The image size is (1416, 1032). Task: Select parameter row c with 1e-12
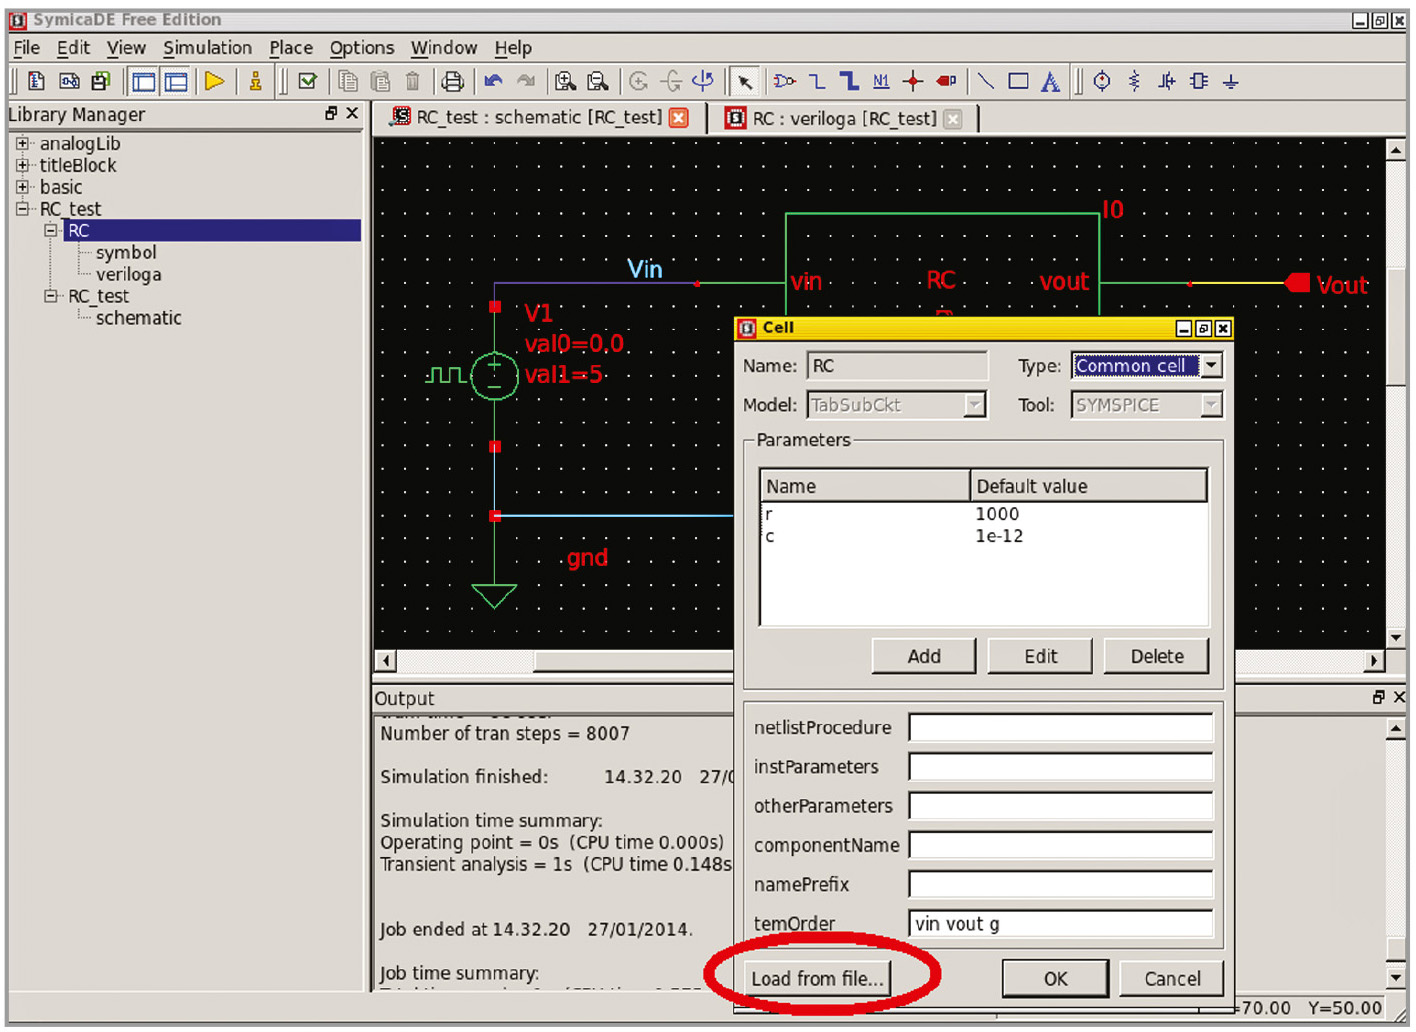pyautogui.click(x=983, y=536)
